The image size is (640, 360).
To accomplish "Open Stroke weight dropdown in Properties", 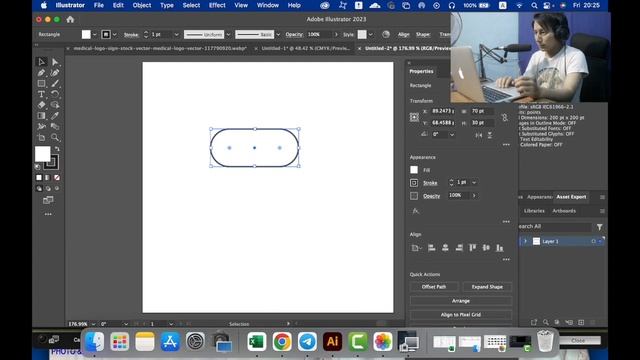I will [x=474, y=182].
